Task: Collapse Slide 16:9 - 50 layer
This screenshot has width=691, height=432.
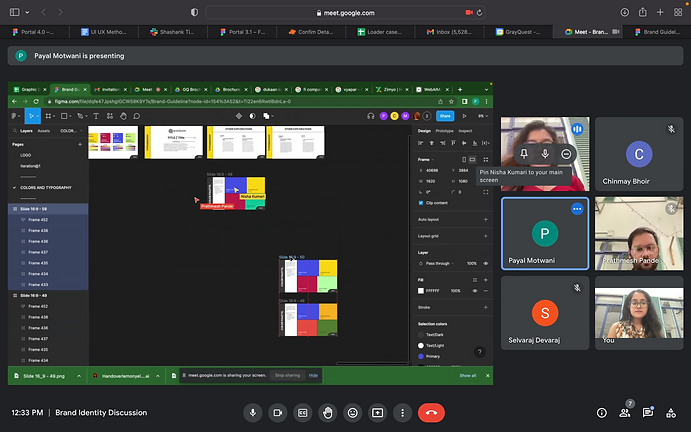Action: tap(15, 209)
